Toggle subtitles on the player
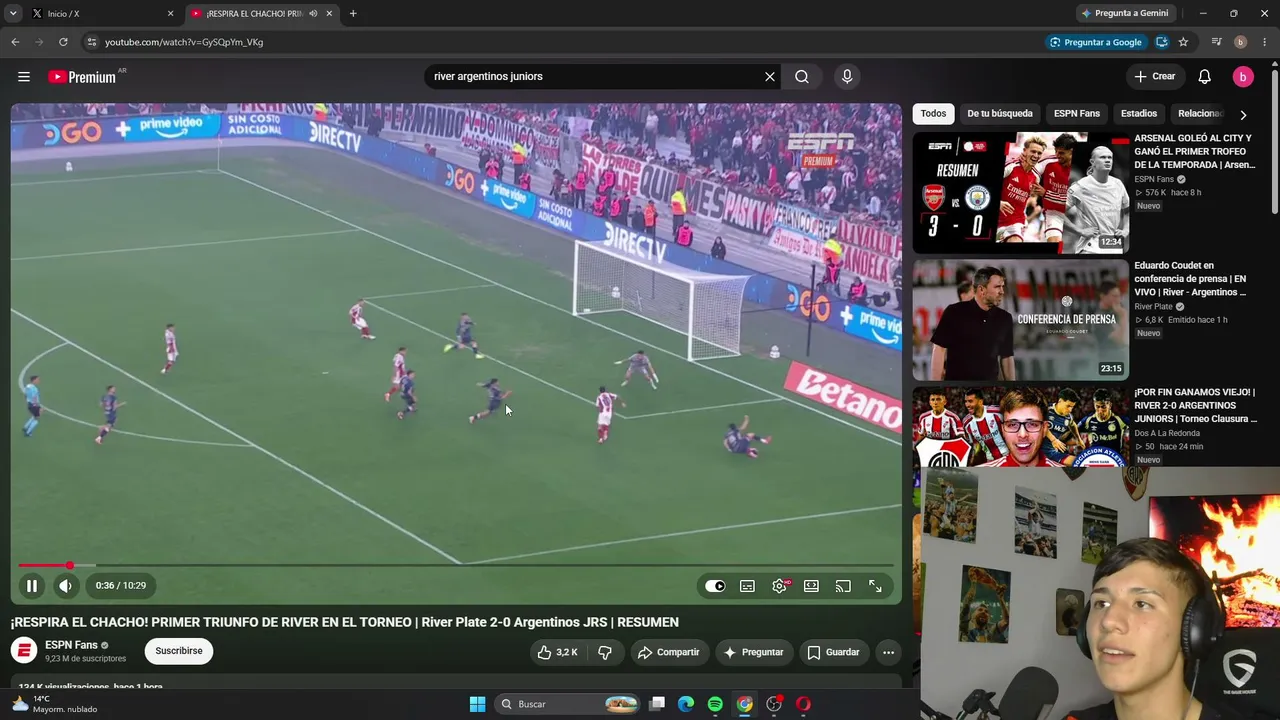The height and width of the screenshot is (720, 1280). pos(747,586)
